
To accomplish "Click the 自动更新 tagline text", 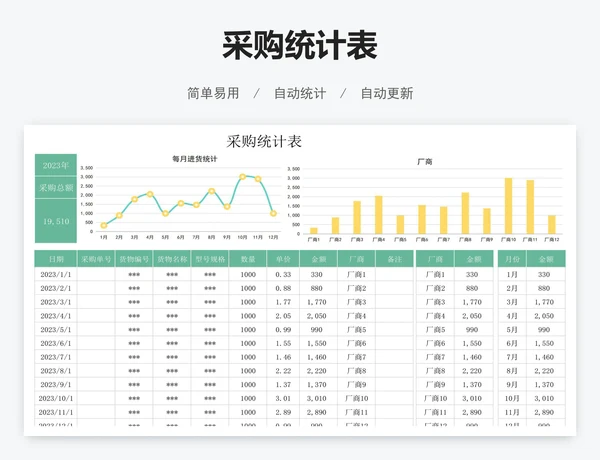I will click(x=387, y=93).
